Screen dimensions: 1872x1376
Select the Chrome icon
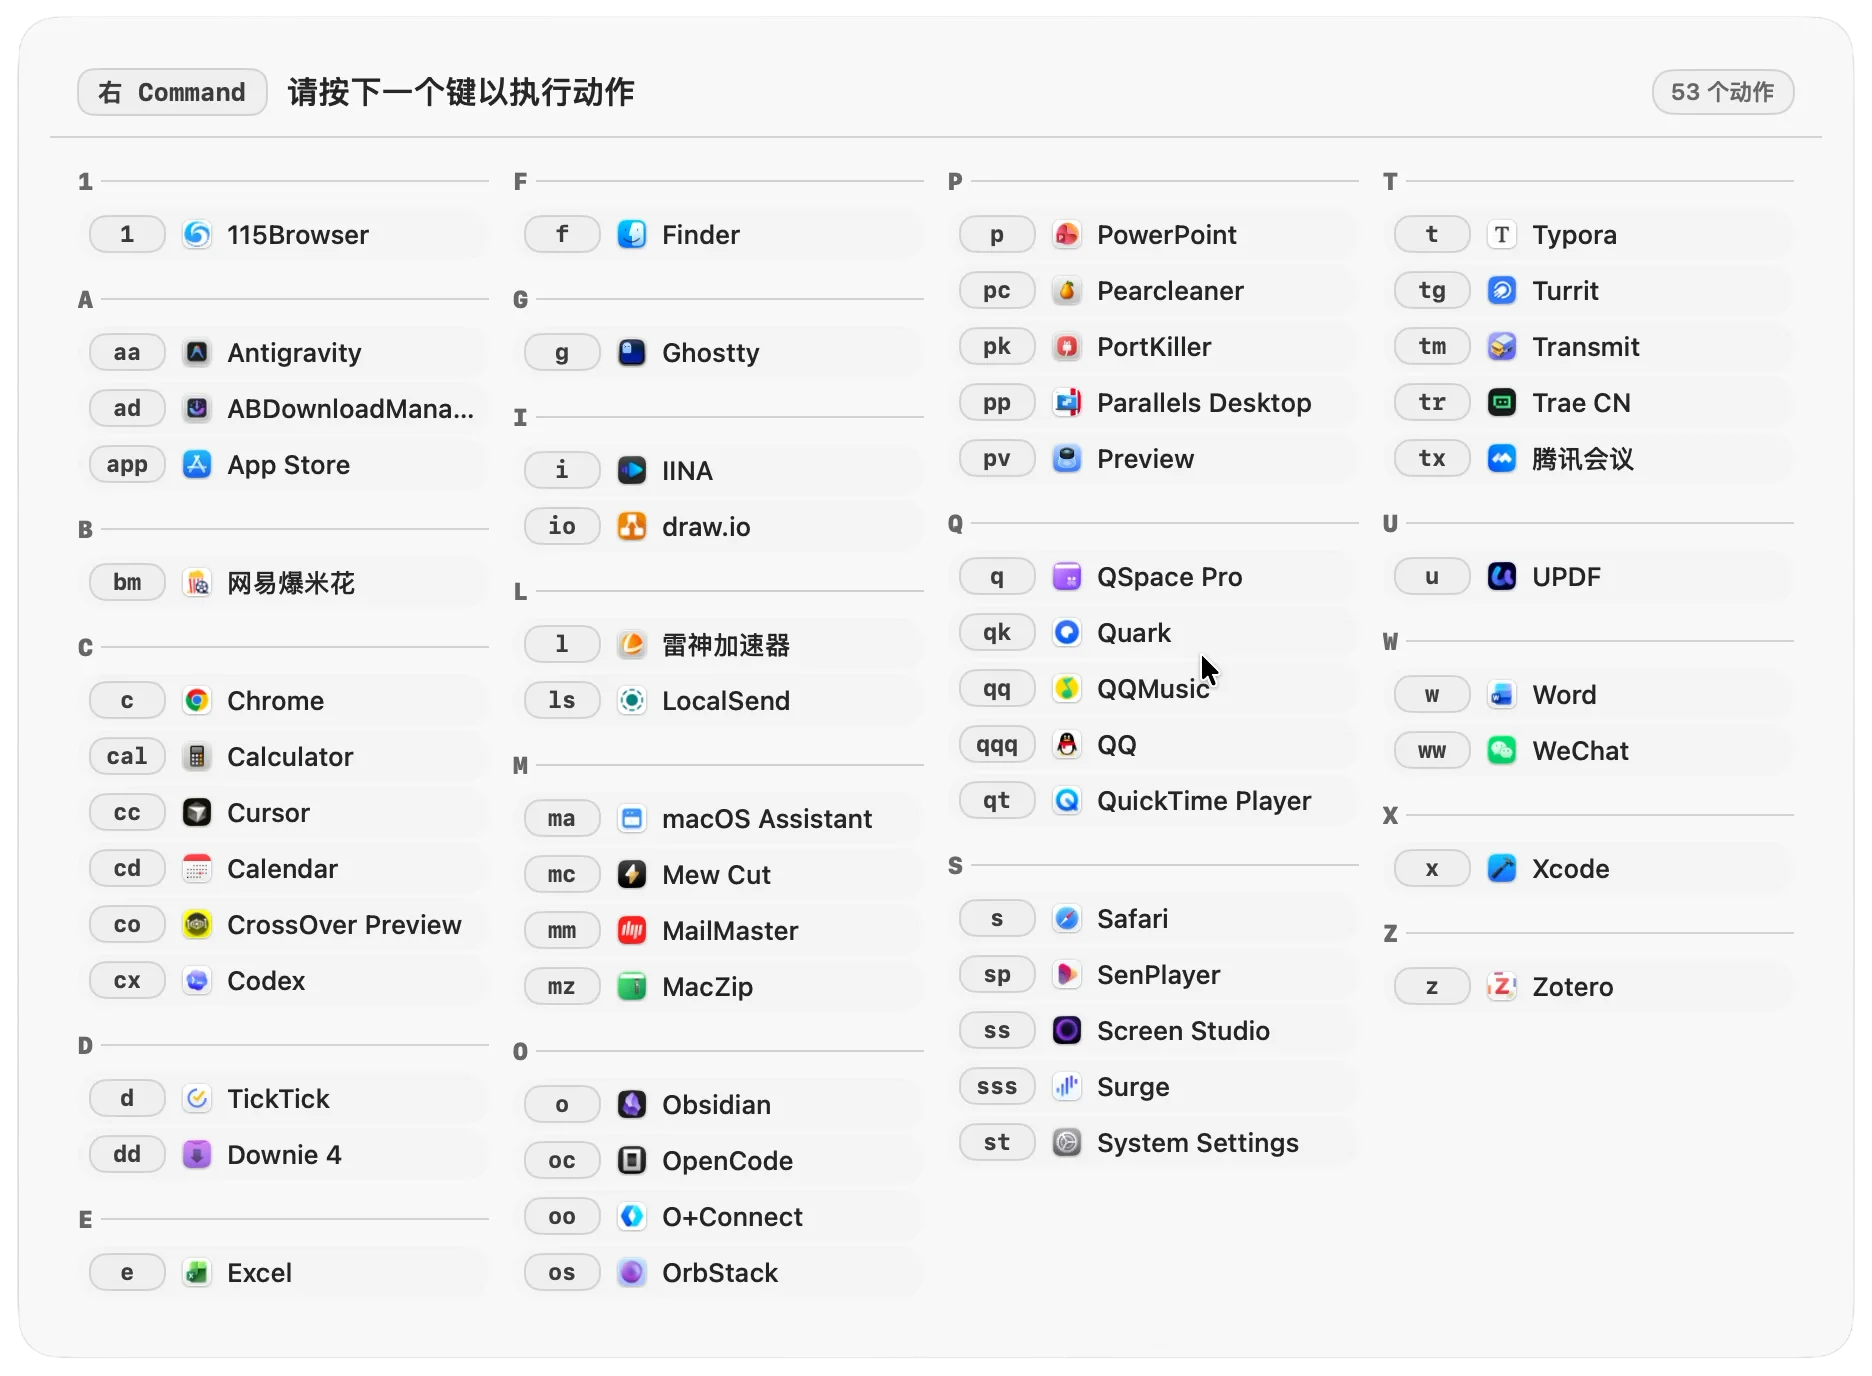point(197,701)
